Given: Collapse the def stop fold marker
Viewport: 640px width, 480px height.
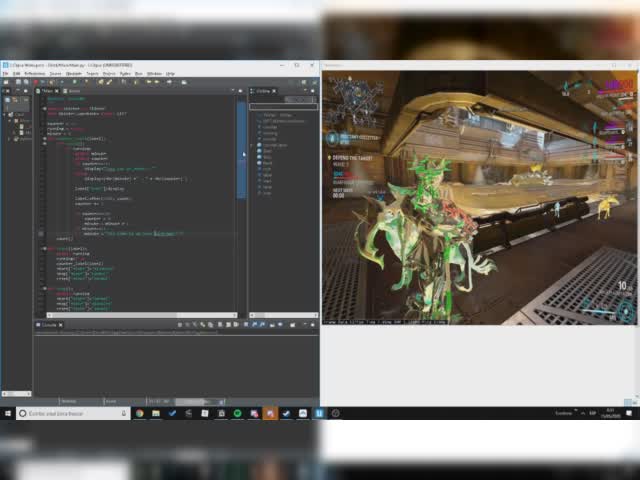Looking at the screenshot, I should [x=44, y=289].
